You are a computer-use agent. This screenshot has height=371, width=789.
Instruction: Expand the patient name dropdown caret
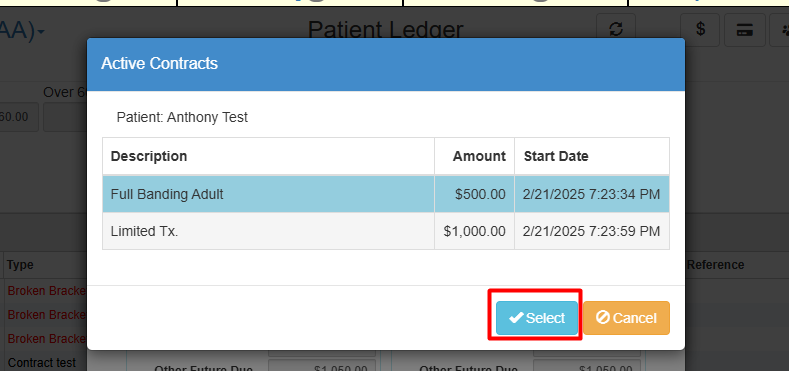[41, 33]
